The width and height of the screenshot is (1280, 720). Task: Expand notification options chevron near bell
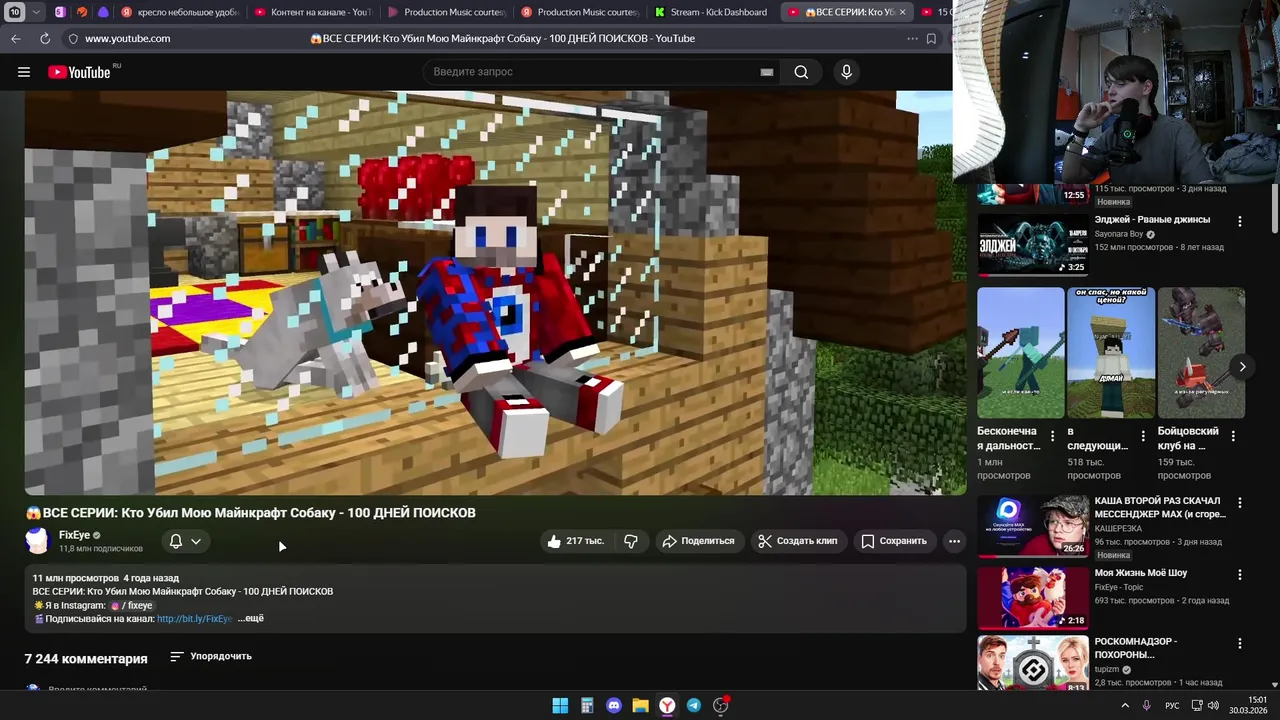pyautogui.click(x=196, y=541)
